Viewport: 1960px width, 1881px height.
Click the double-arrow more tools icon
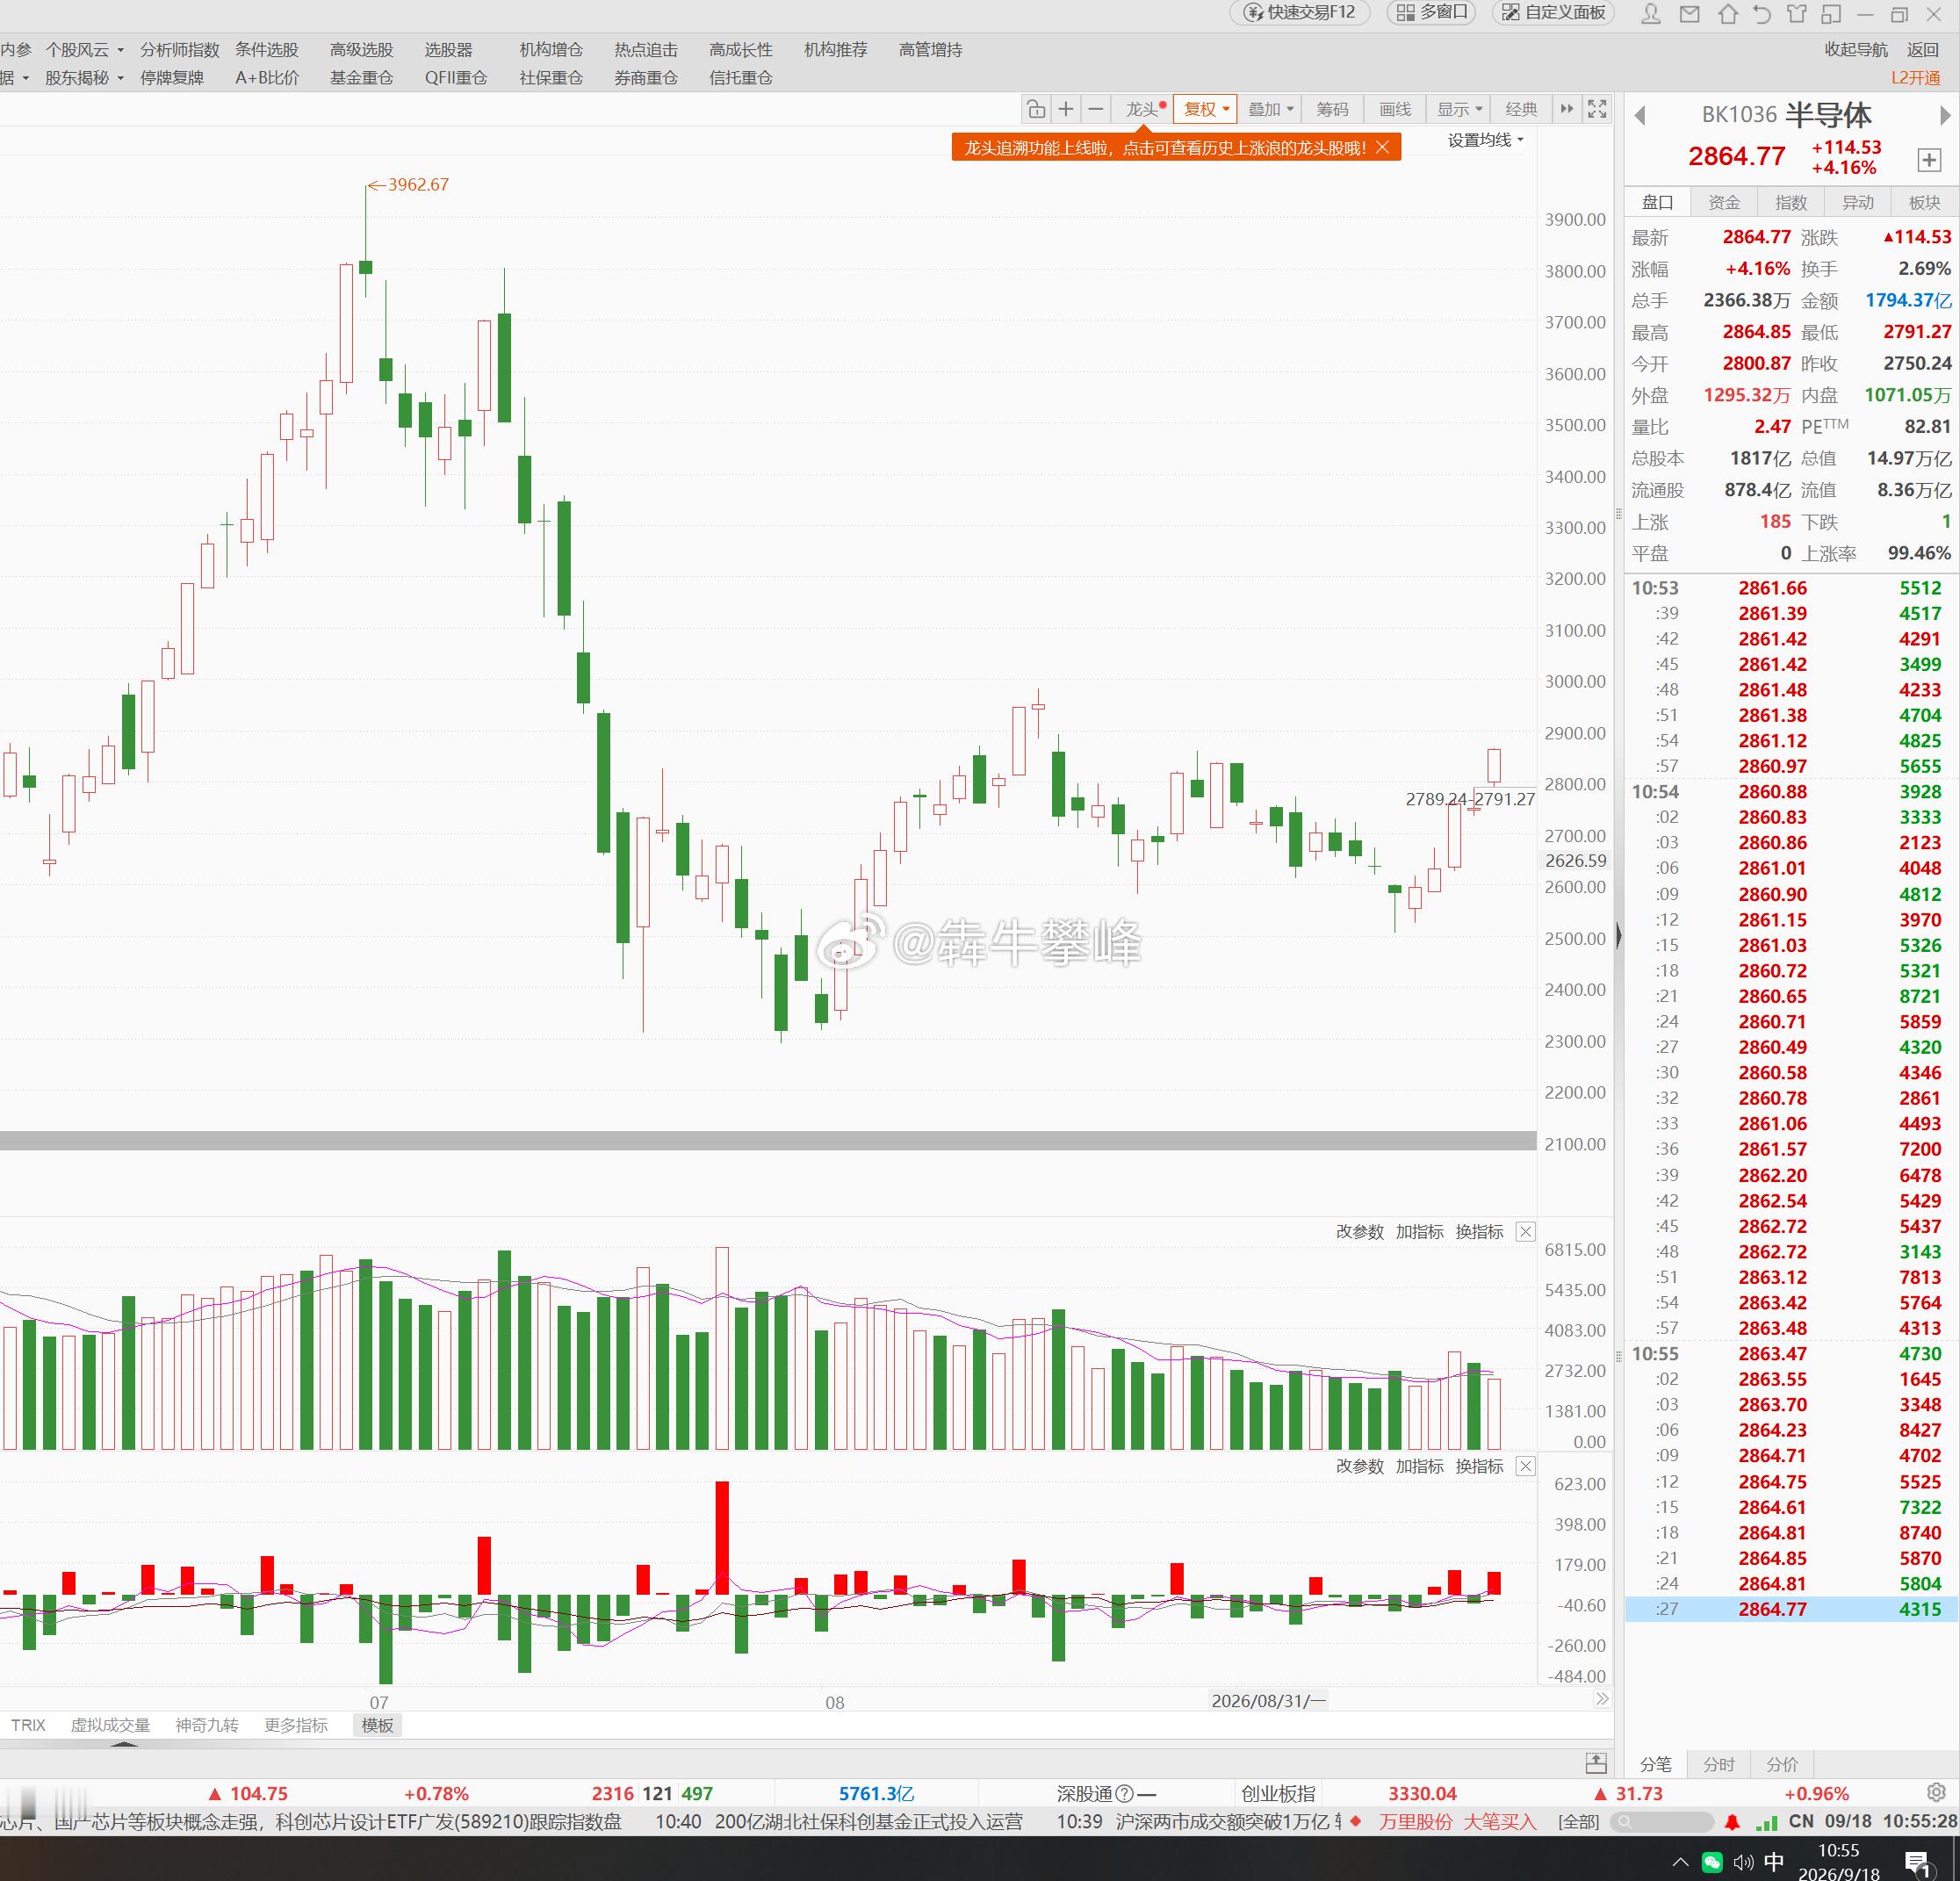click(x=1567, y=109)
